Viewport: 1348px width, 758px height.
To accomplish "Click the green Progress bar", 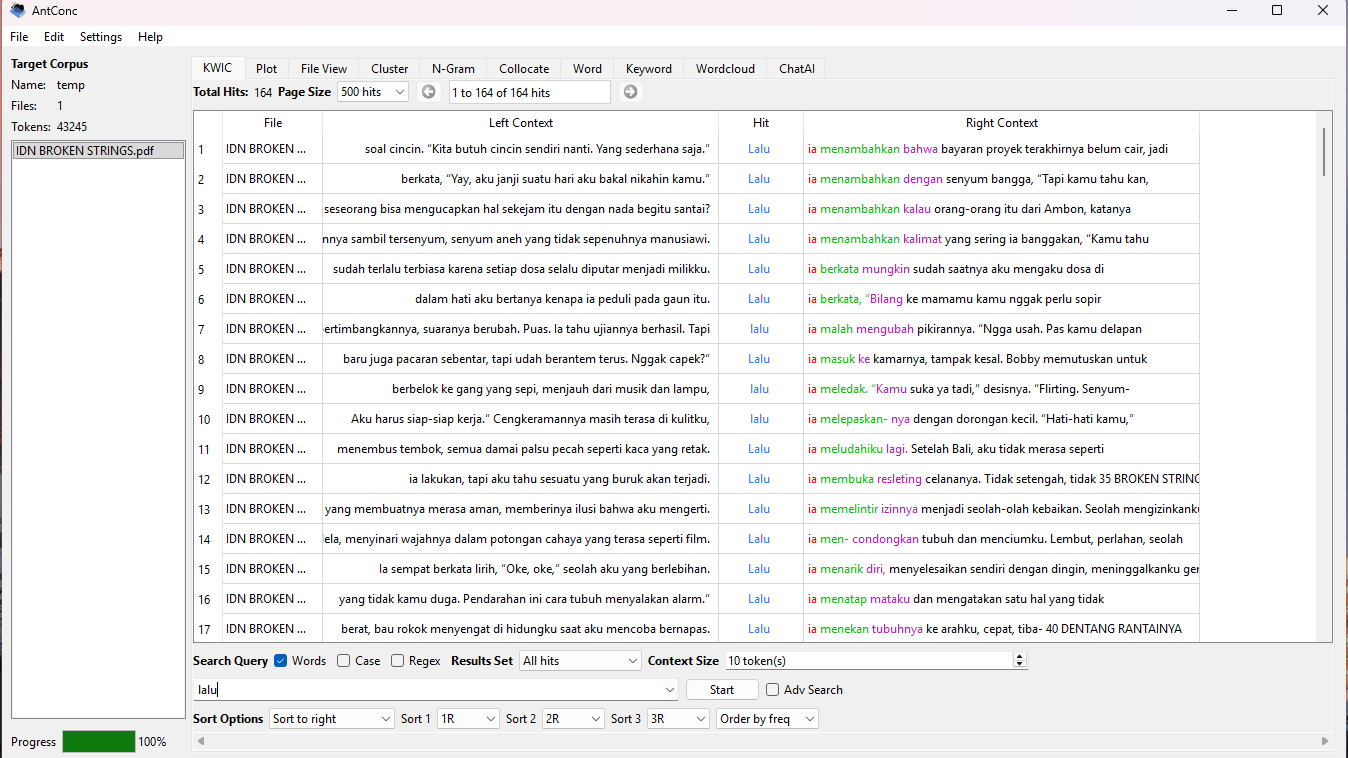I will 98,741.
